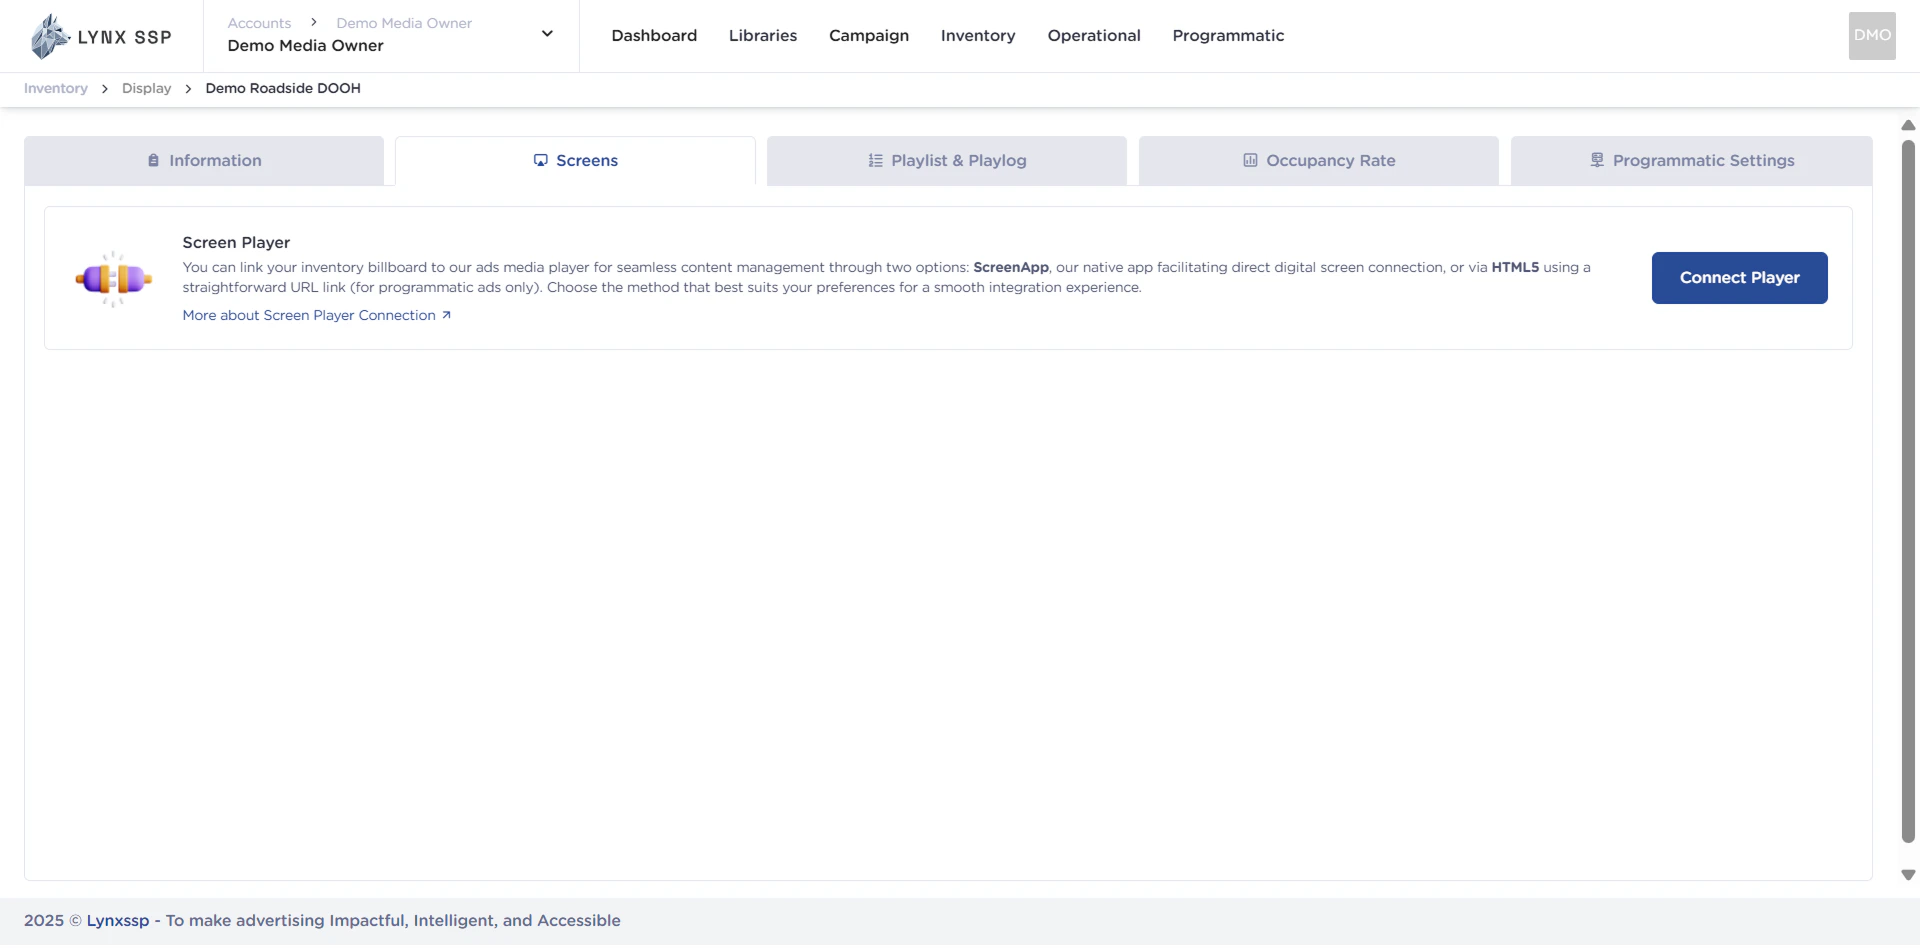Expand the Demo Media Owner account switcher
This screenshot has width=1920, height=948.
(547, 33)
